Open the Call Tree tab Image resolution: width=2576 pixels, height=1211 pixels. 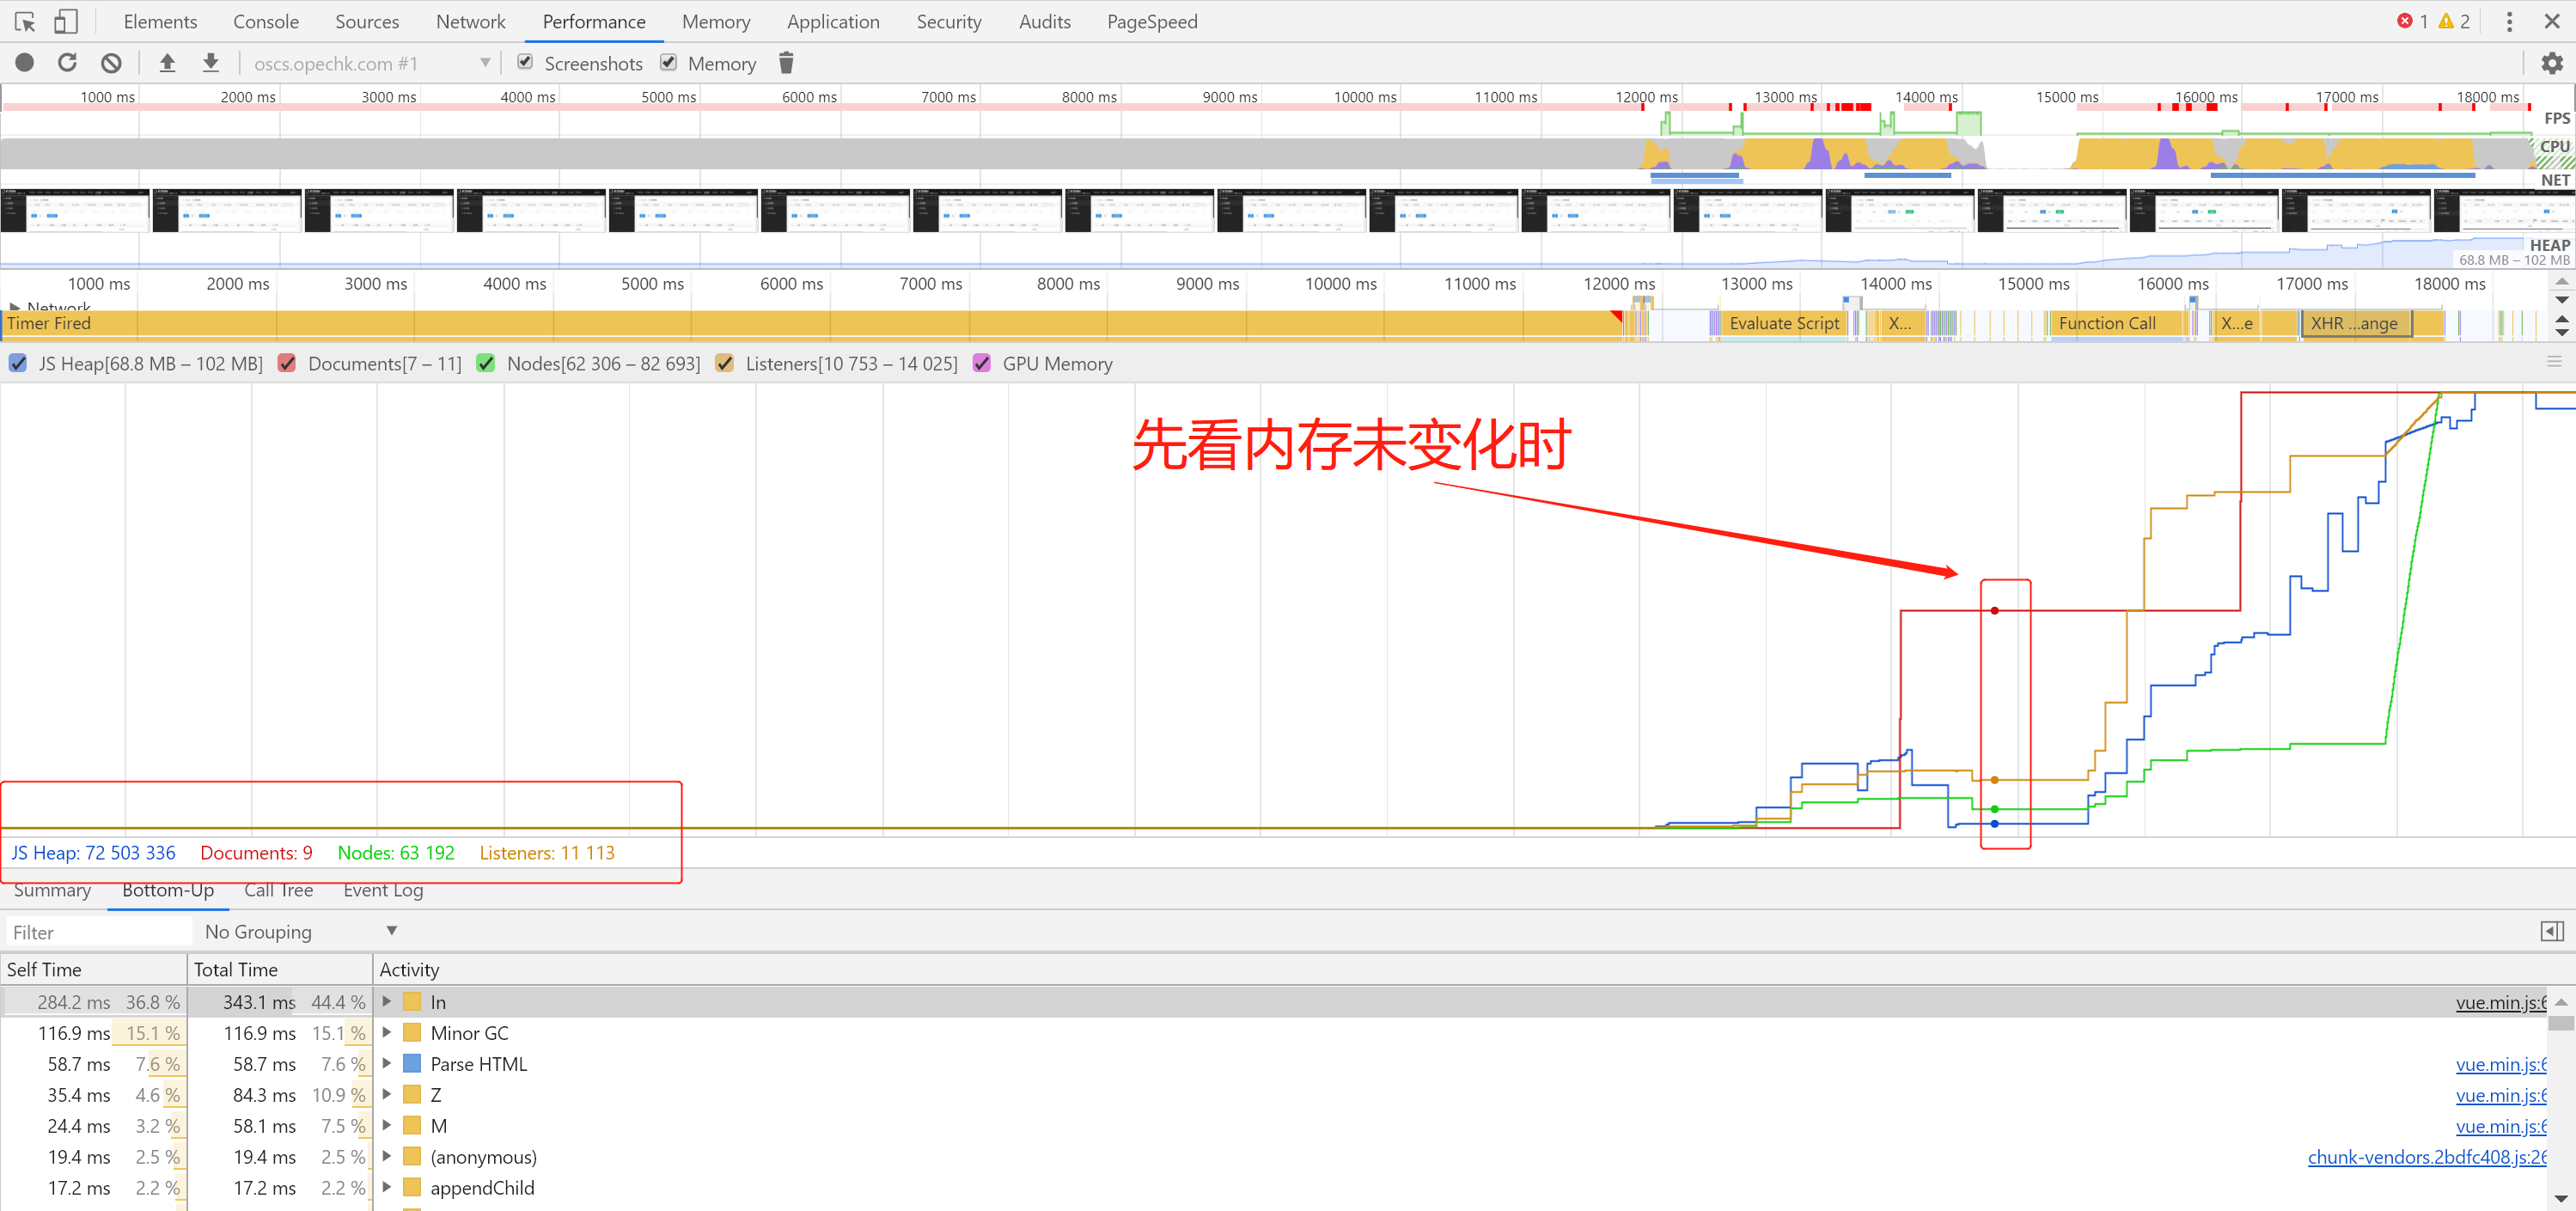tap(278, 889)
